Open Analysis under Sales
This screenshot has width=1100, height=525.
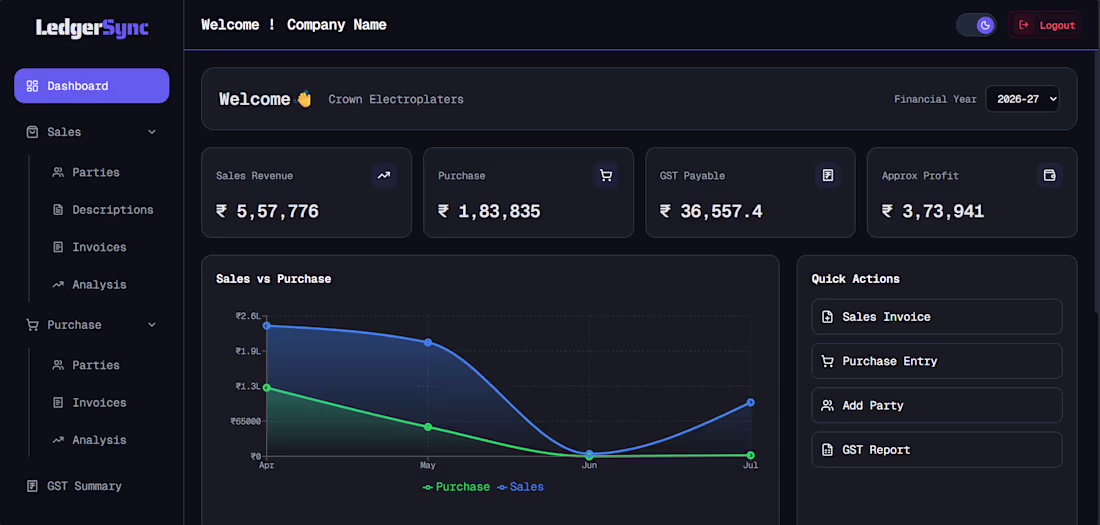(100, 285)
